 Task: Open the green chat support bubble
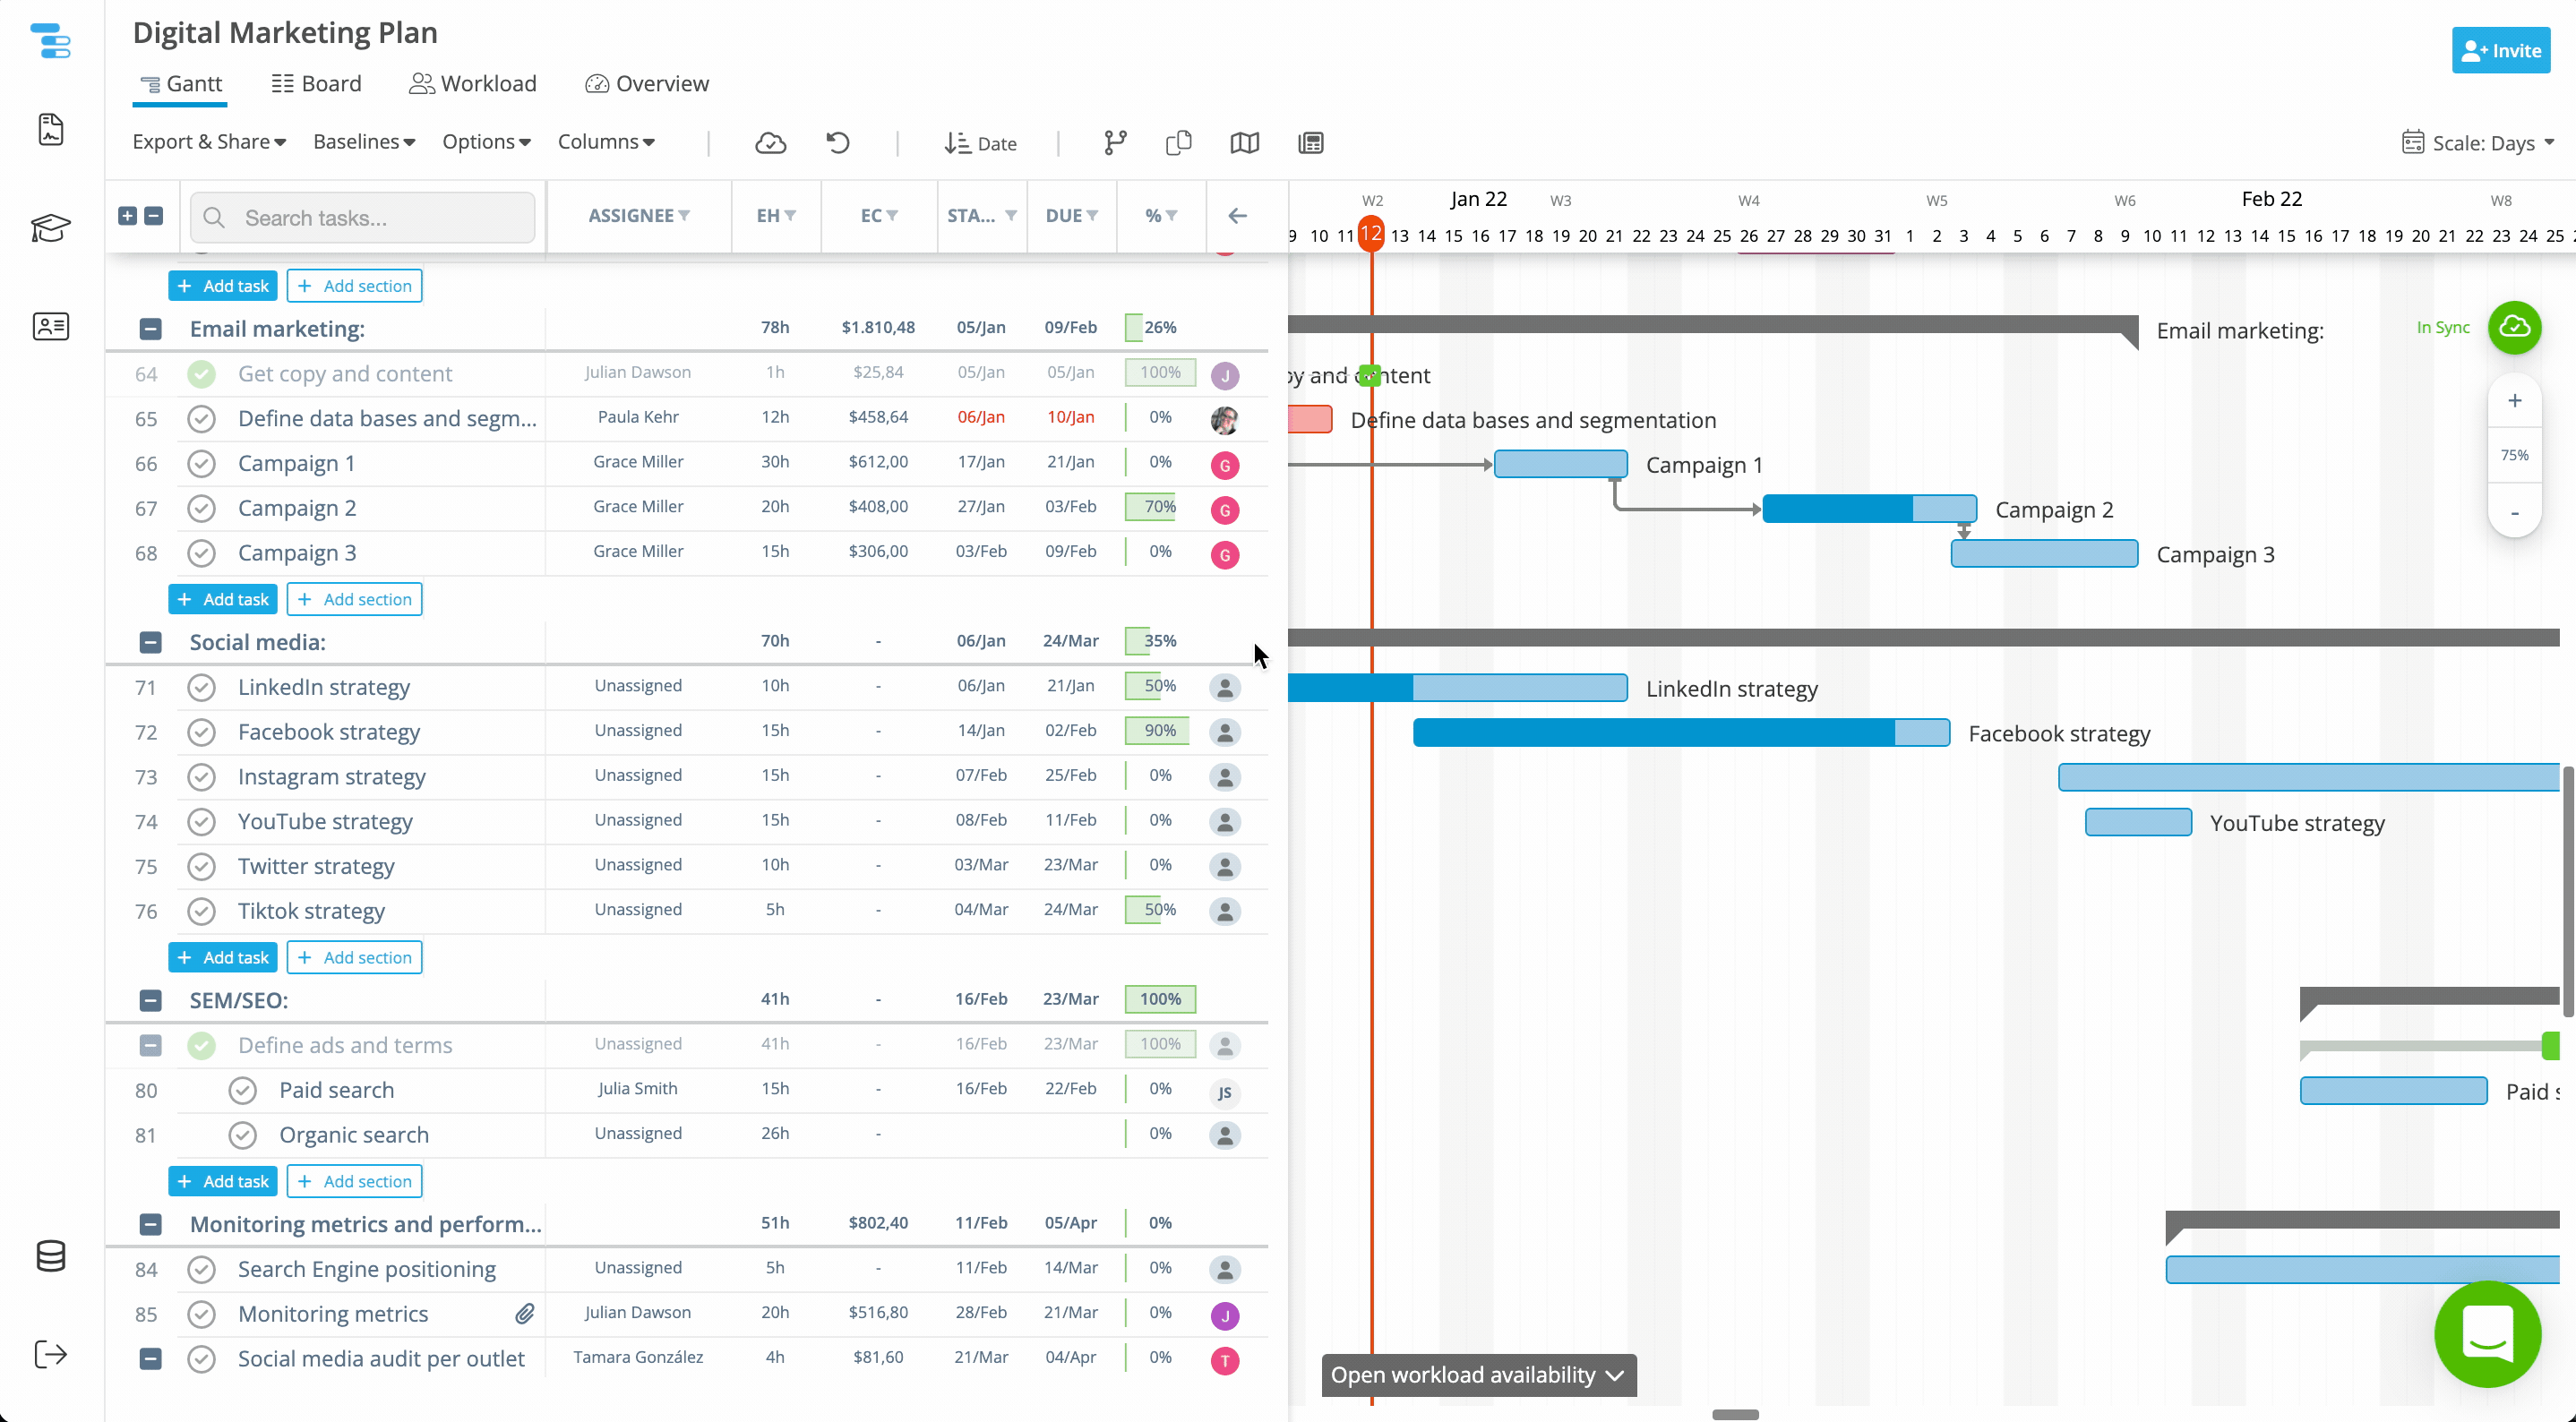[2487, 1334]
